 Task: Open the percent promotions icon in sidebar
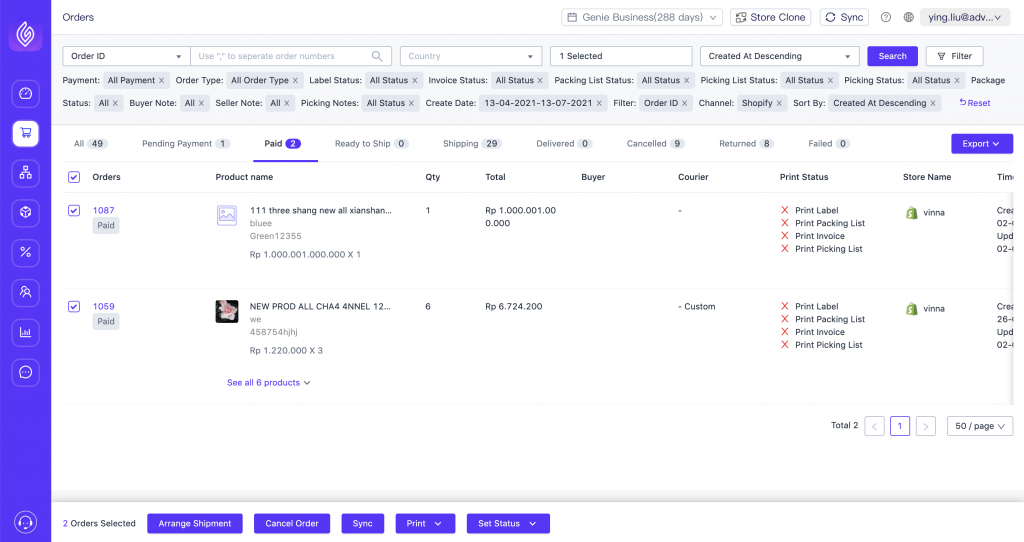pos(25,253)
